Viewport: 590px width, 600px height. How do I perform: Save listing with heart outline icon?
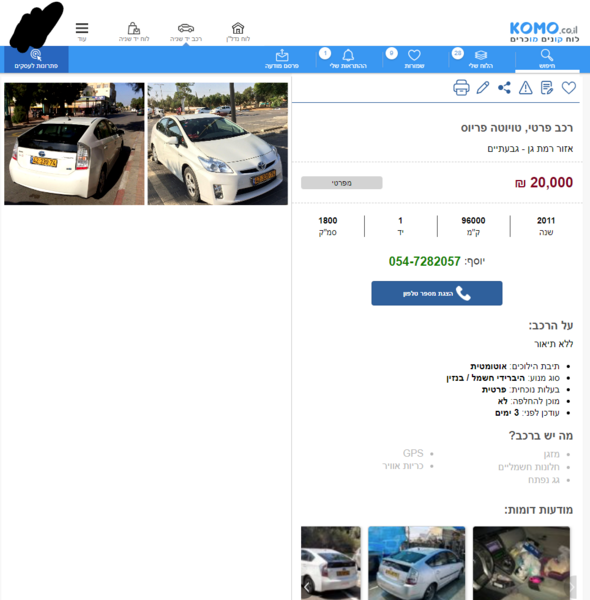pos(569,88)
